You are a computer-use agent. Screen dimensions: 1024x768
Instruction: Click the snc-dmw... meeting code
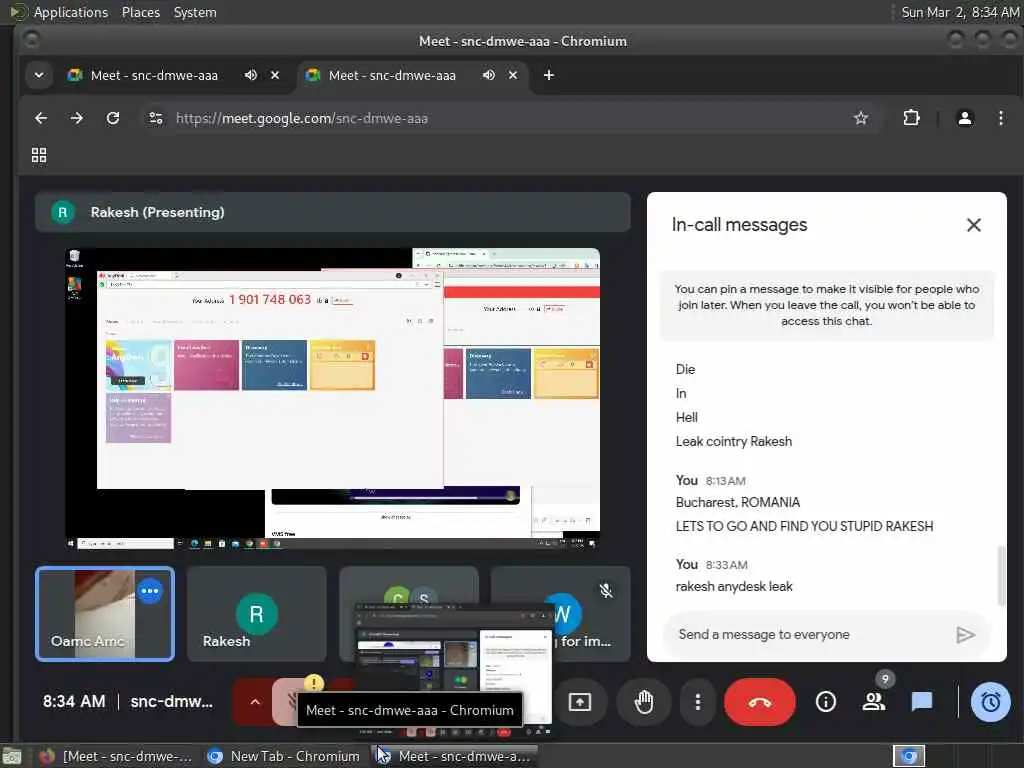pyautogui.click(x=172, y=701)
